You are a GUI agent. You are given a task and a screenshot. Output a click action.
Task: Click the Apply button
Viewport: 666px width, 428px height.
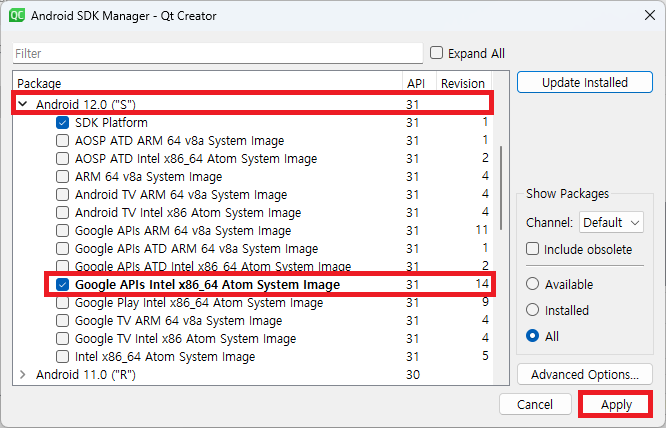[616, 404]
